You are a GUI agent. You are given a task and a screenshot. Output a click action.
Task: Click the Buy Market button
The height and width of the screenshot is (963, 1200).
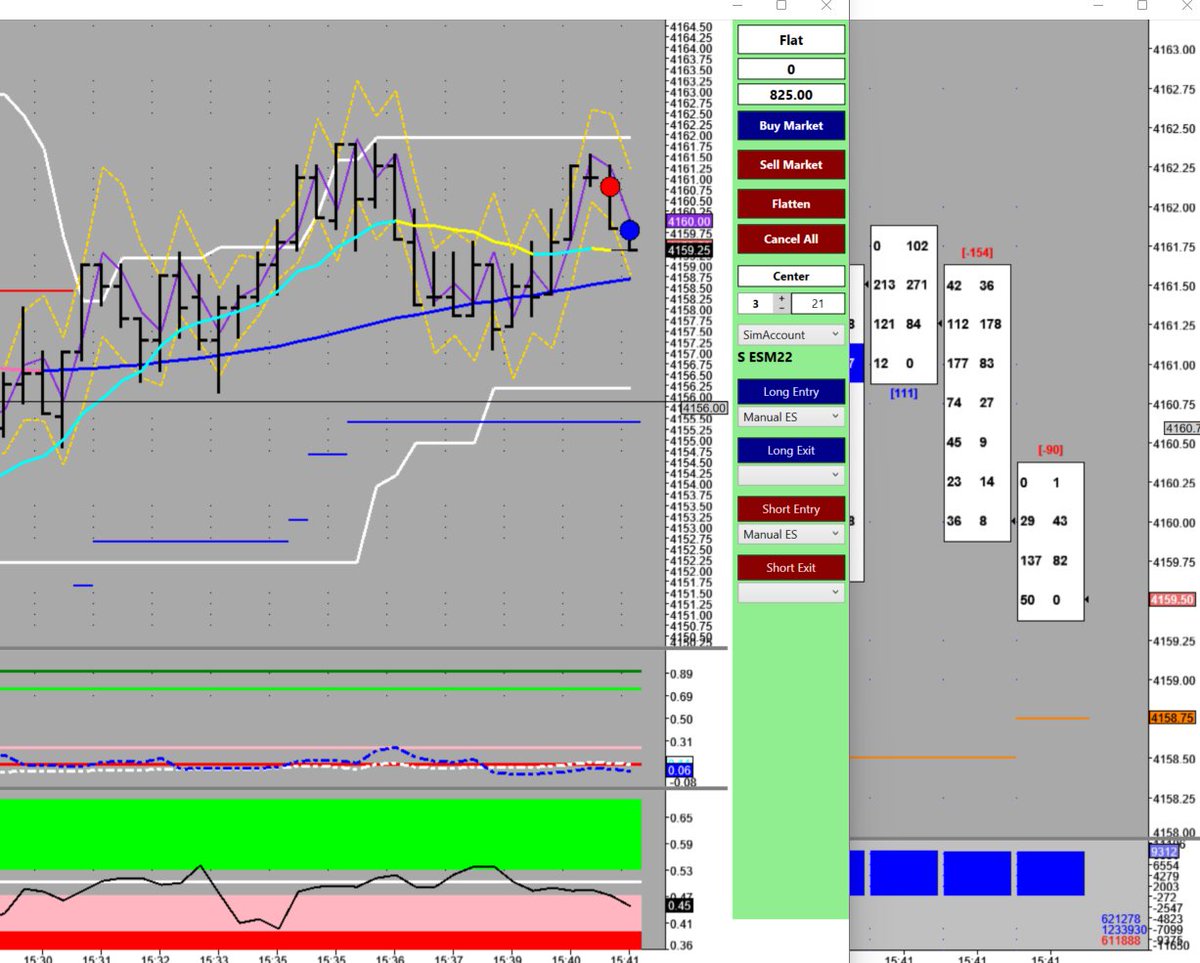point(791,126)
